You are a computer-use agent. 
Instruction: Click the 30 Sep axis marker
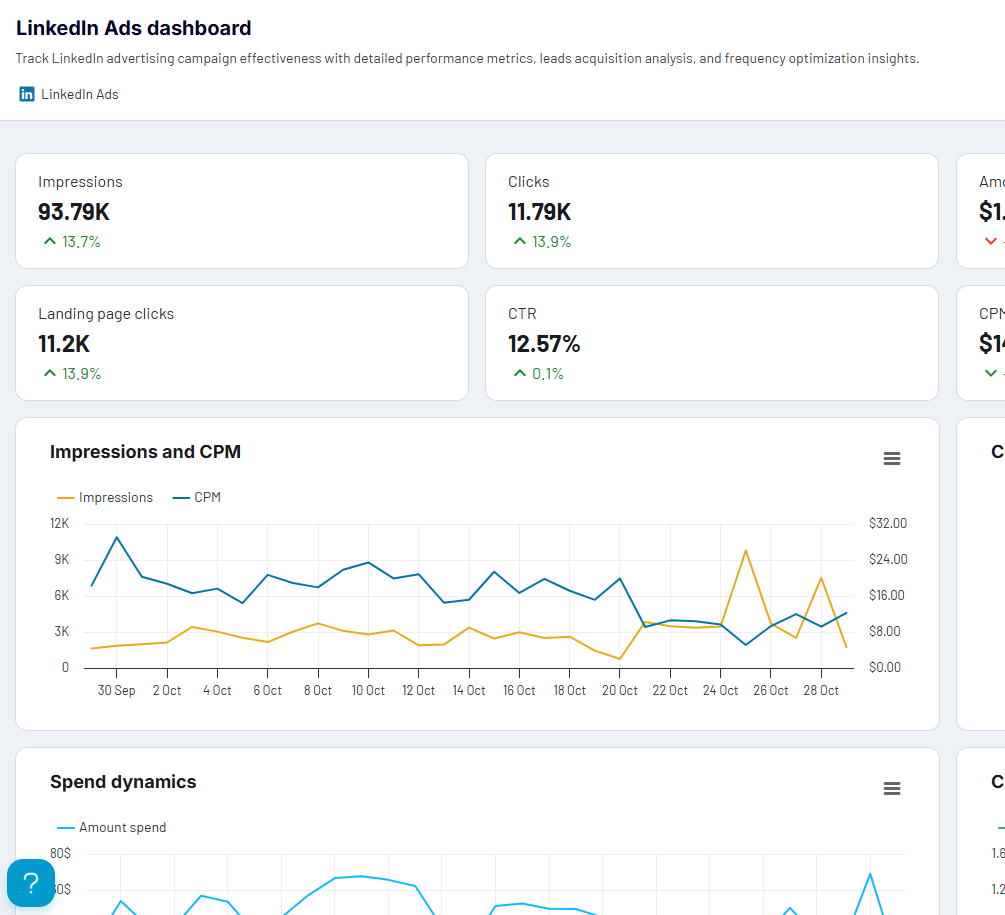pos(116,691)
